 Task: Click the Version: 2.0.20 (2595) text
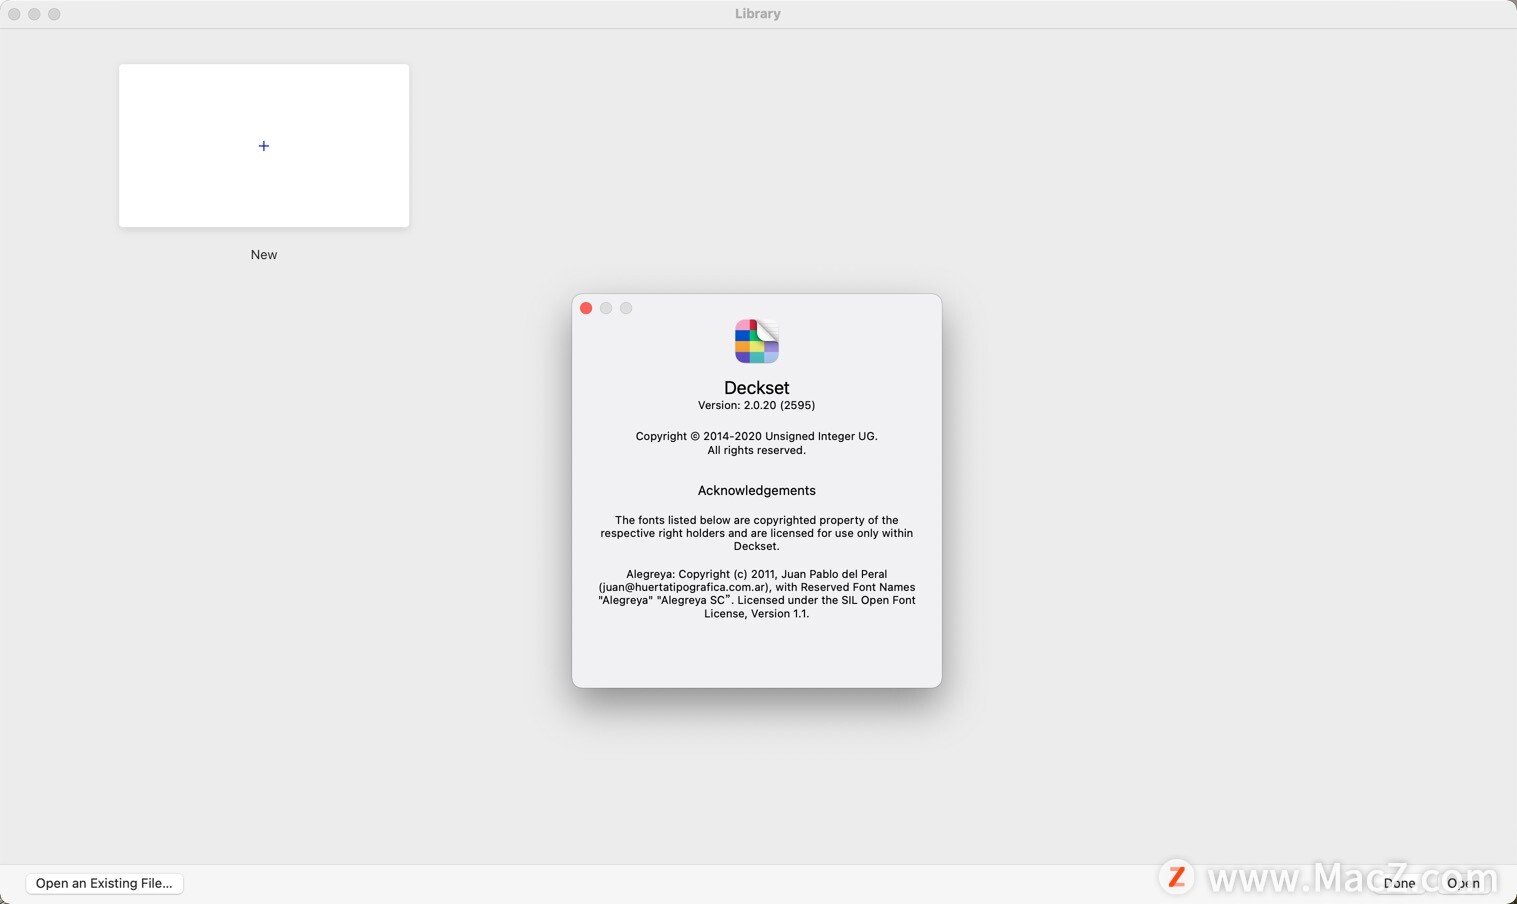(757, 405)
